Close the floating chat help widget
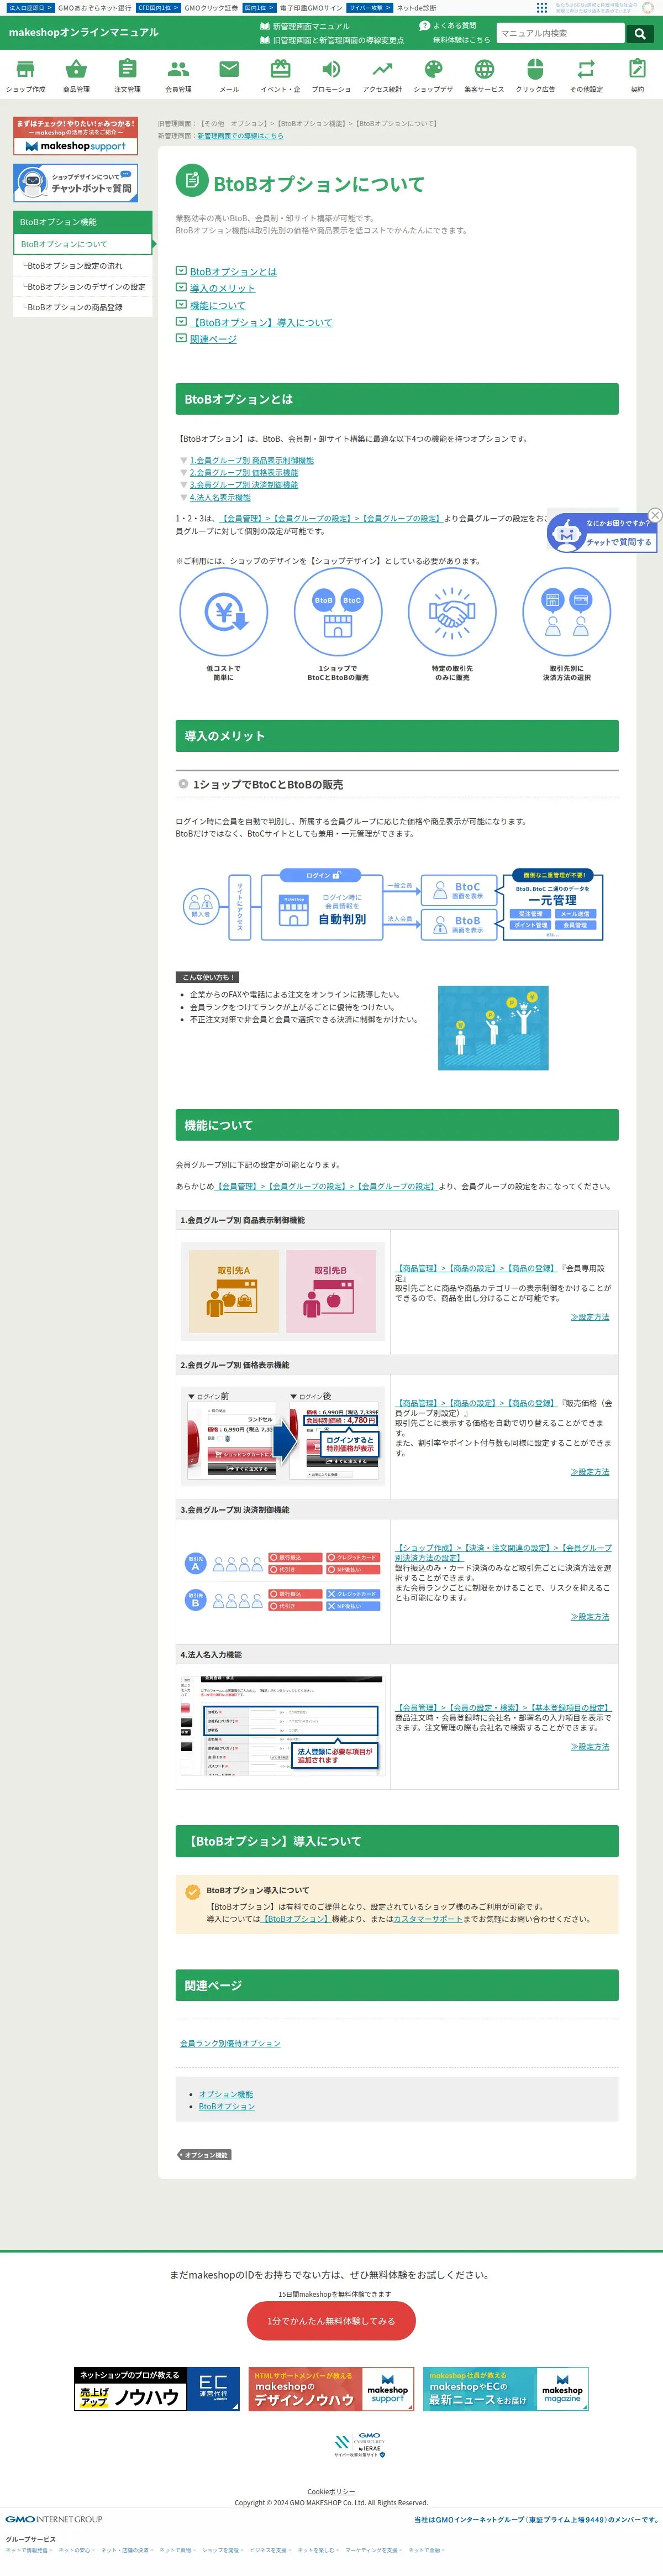This screenshot has width=663, height=2576. (x=655, y=515)
